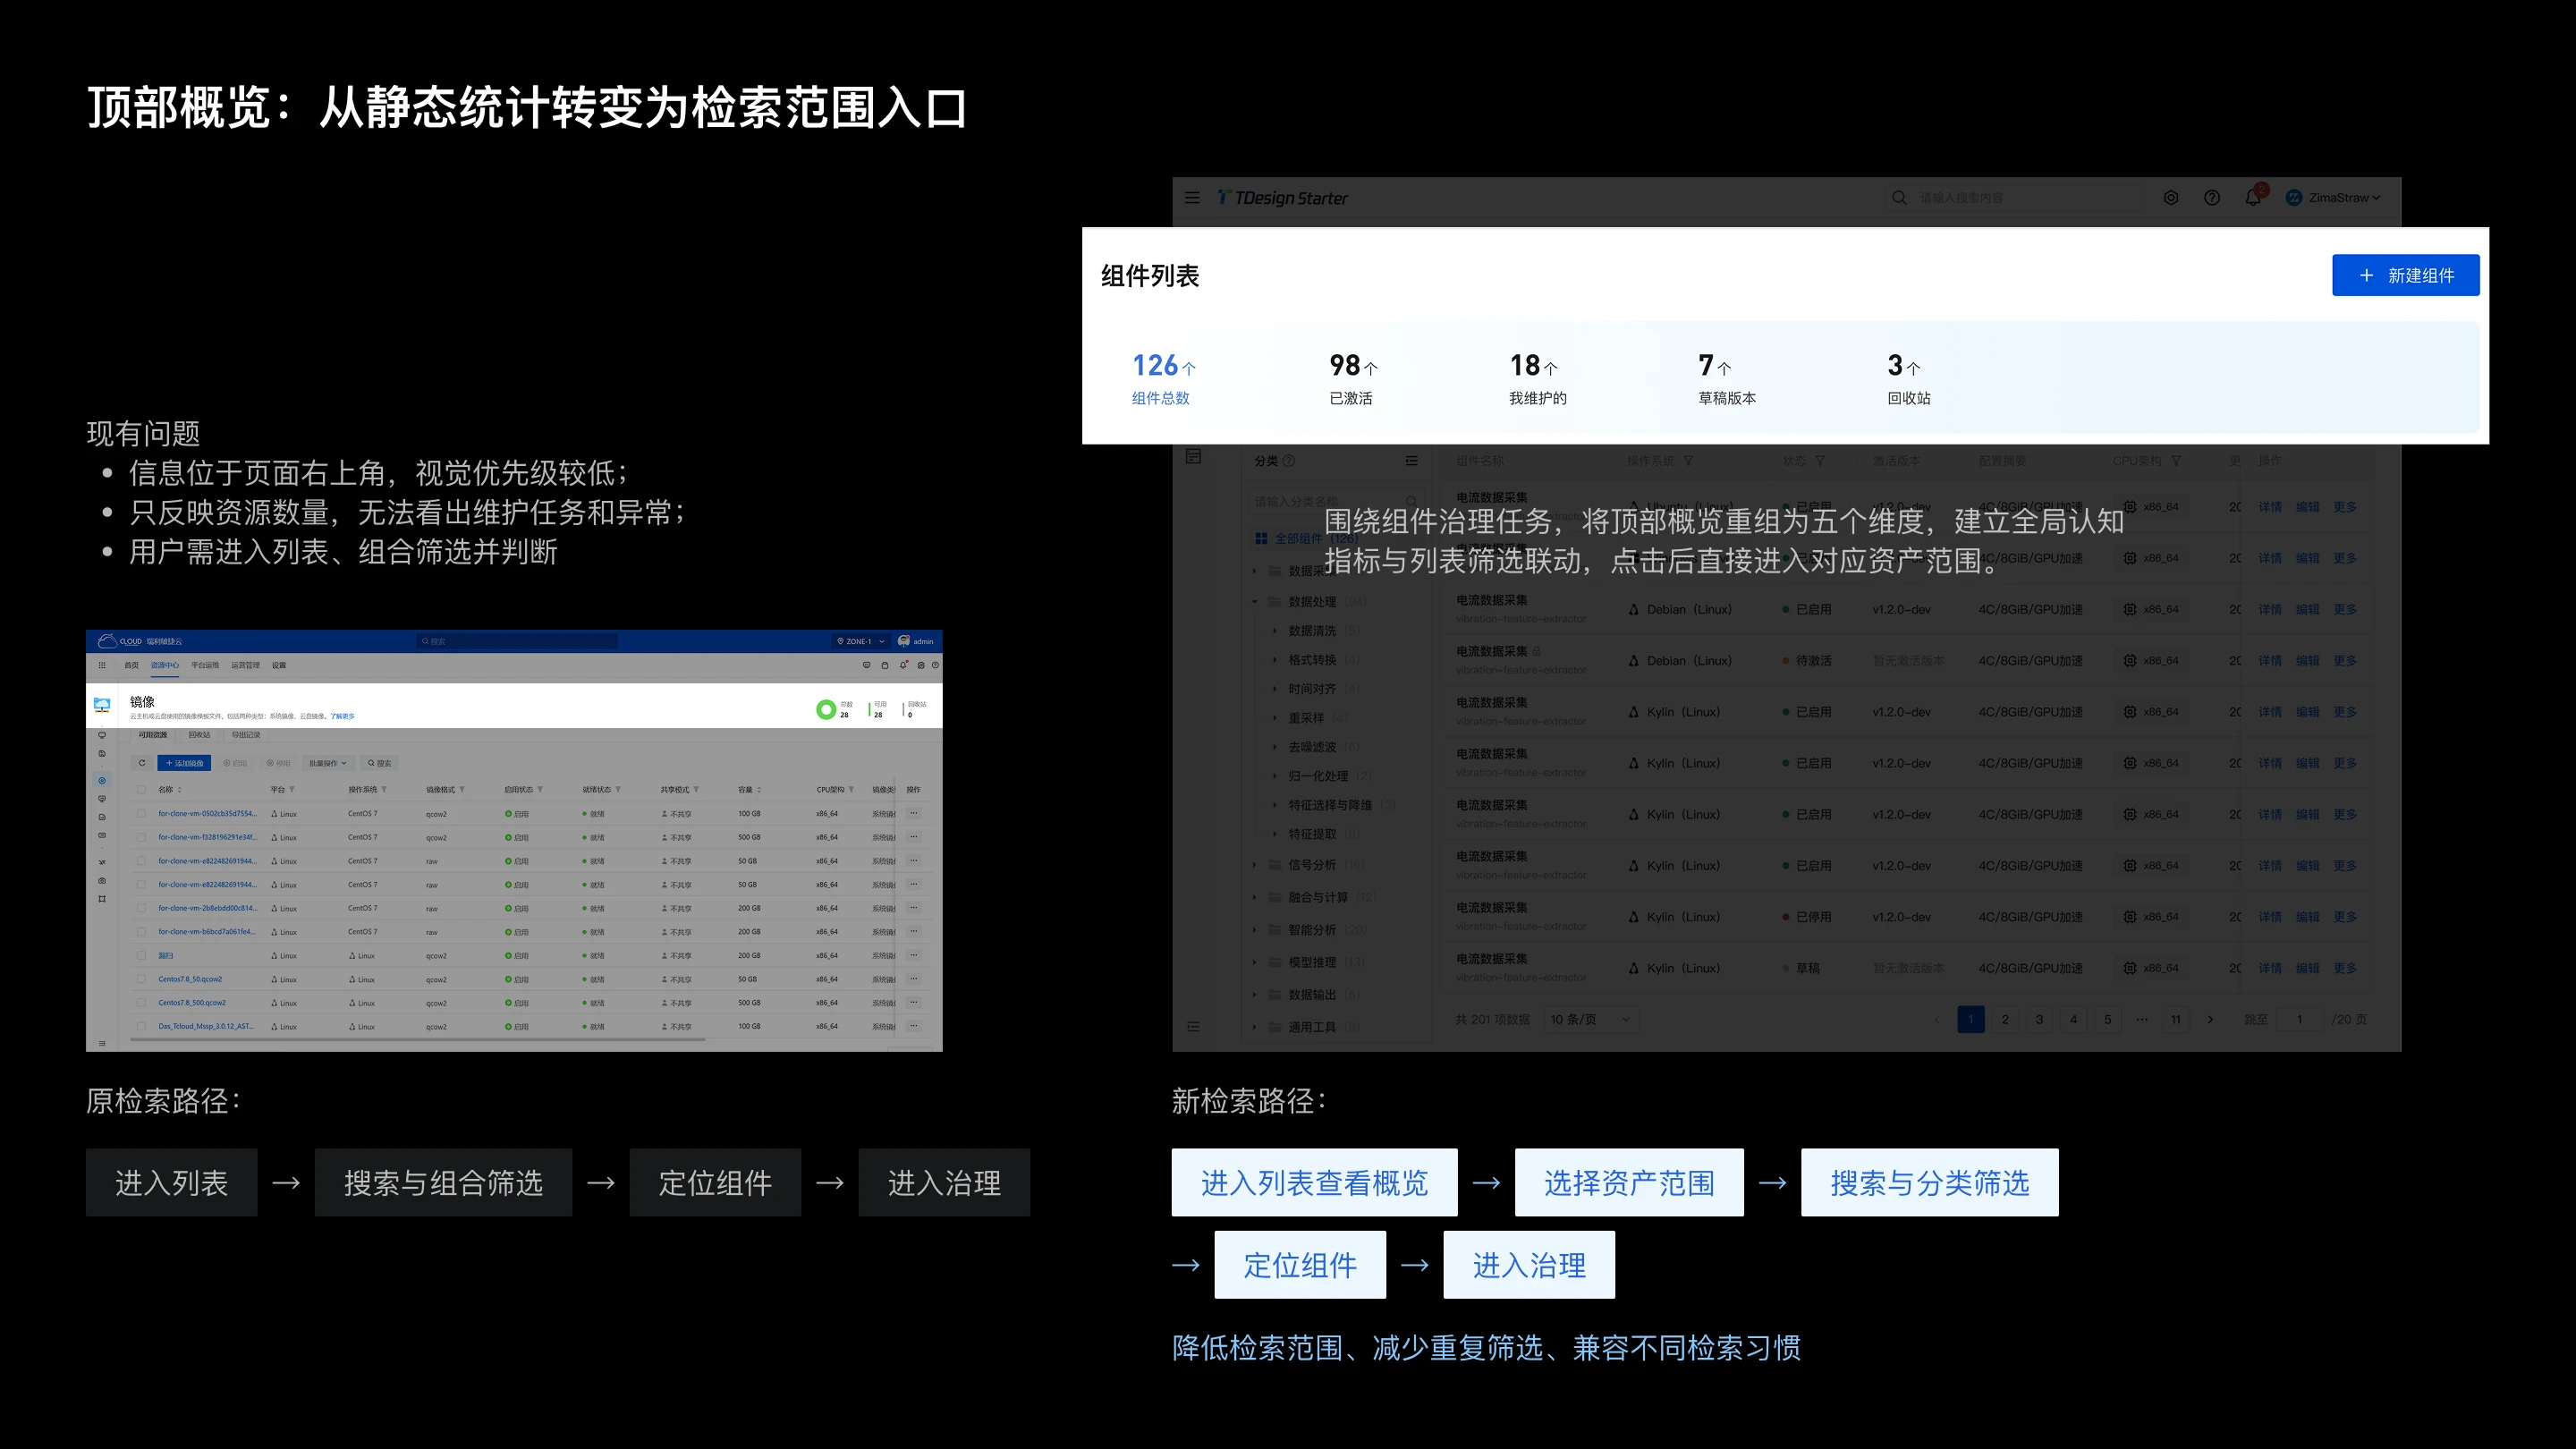The image size is (2576, 1449).
Task: Open 批量操作 dropdown in cloud console
Action: coord(328,763)
